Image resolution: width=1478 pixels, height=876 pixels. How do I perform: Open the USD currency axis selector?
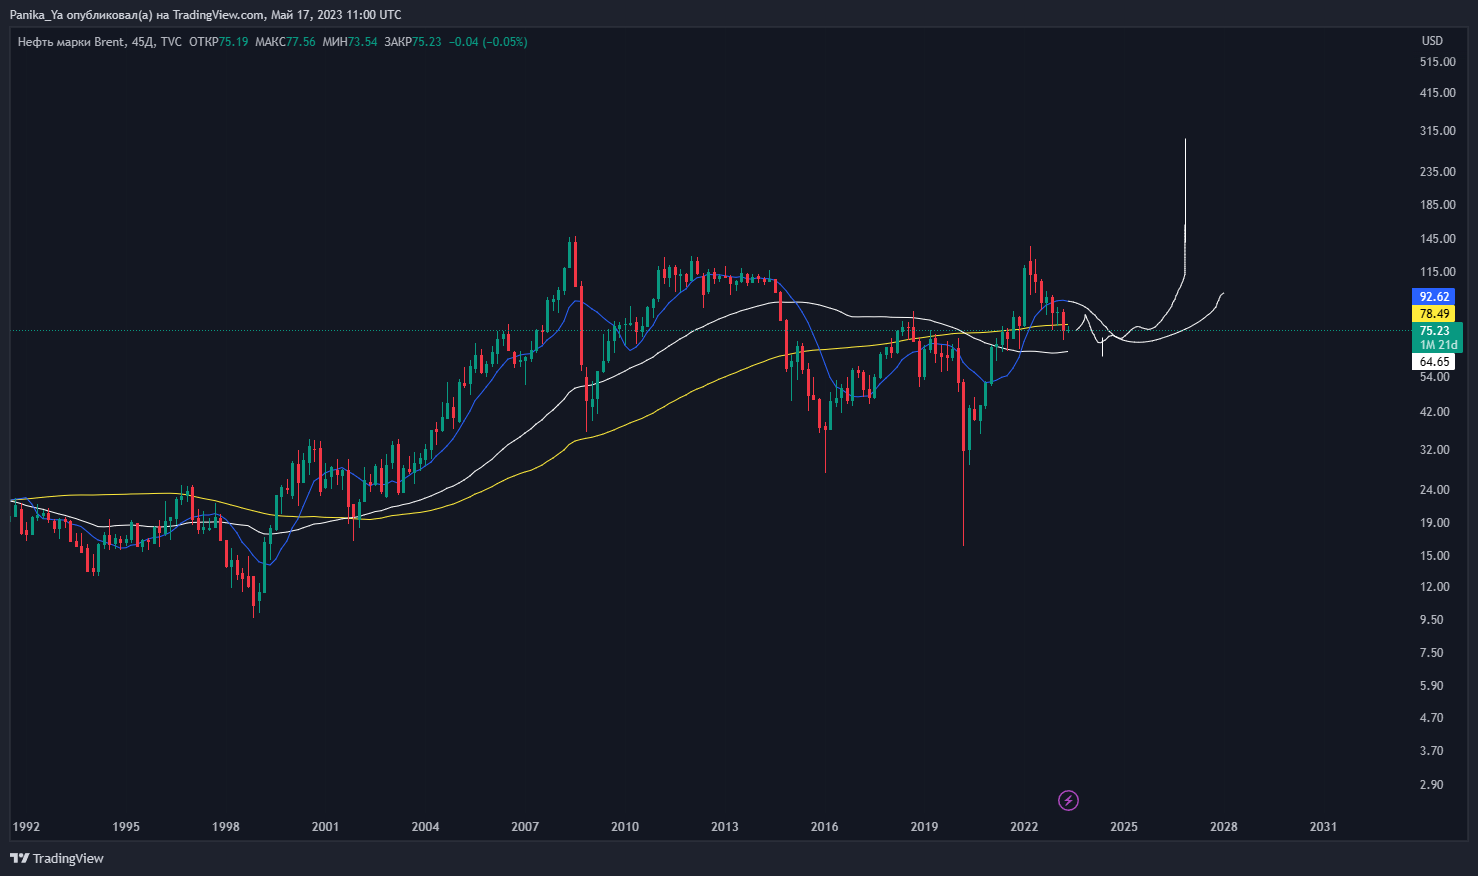pos(1430,40)
